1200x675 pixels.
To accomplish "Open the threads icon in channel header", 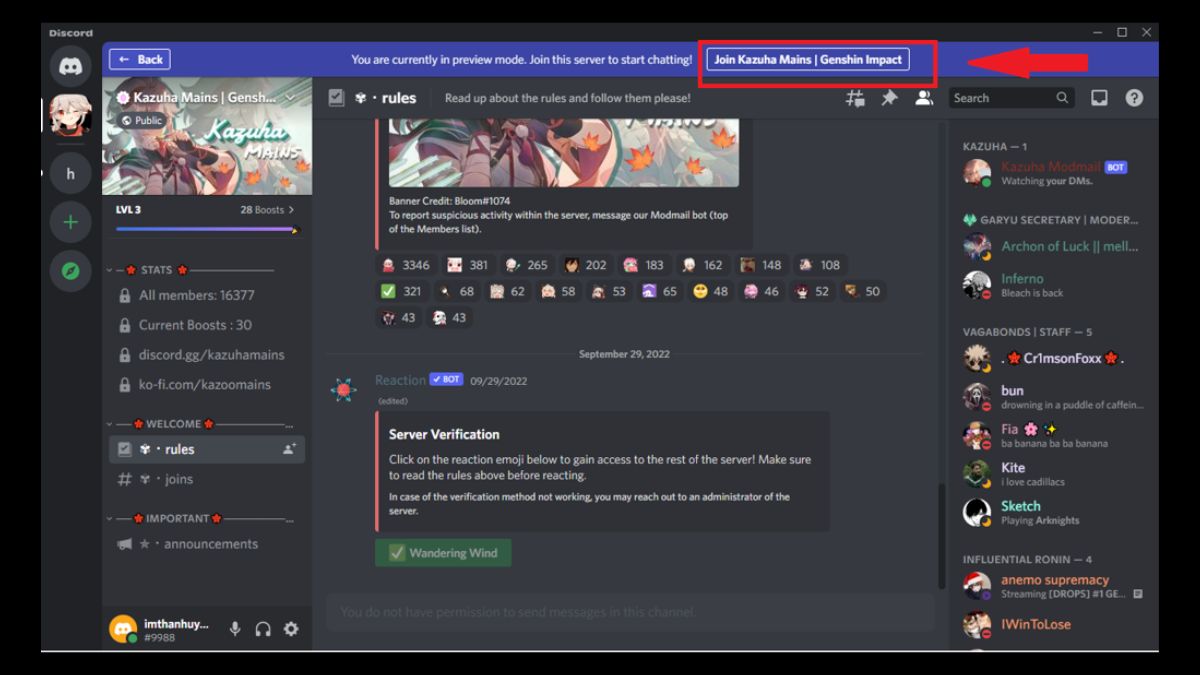I will (x=855, y=97).
